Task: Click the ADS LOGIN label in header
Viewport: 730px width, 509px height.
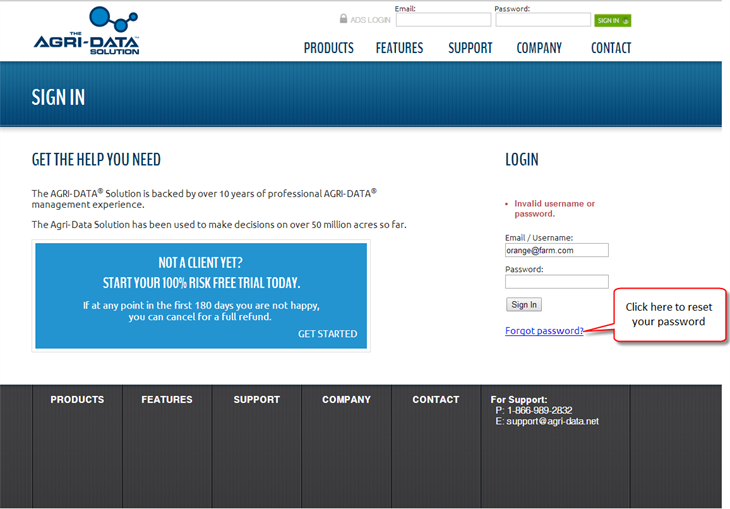Action: click(370, 20)
